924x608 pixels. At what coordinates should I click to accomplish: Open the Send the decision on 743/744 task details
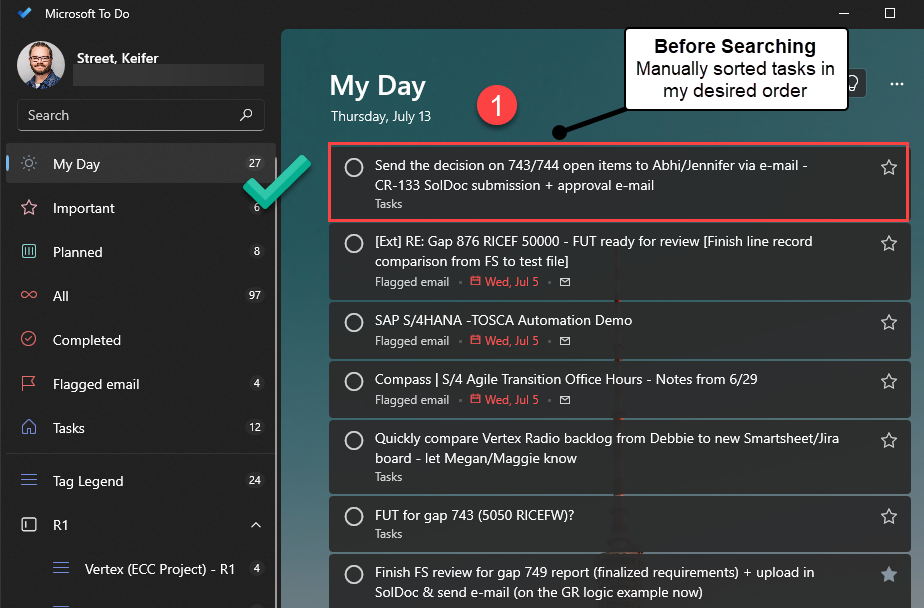pos(619,182)
